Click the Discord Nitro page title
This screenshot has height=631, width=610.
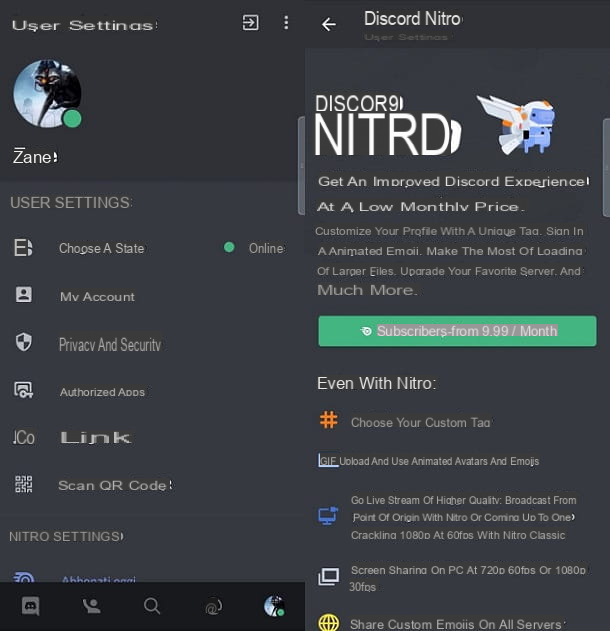[x=412, y=19]
